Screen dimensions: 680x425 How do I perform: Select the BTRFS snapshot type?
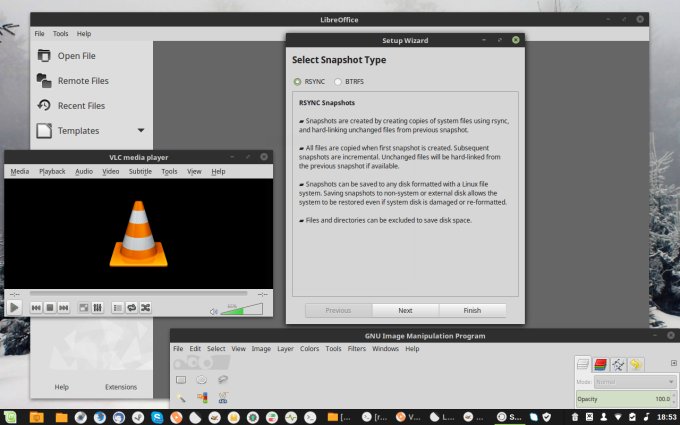[337, 82]
